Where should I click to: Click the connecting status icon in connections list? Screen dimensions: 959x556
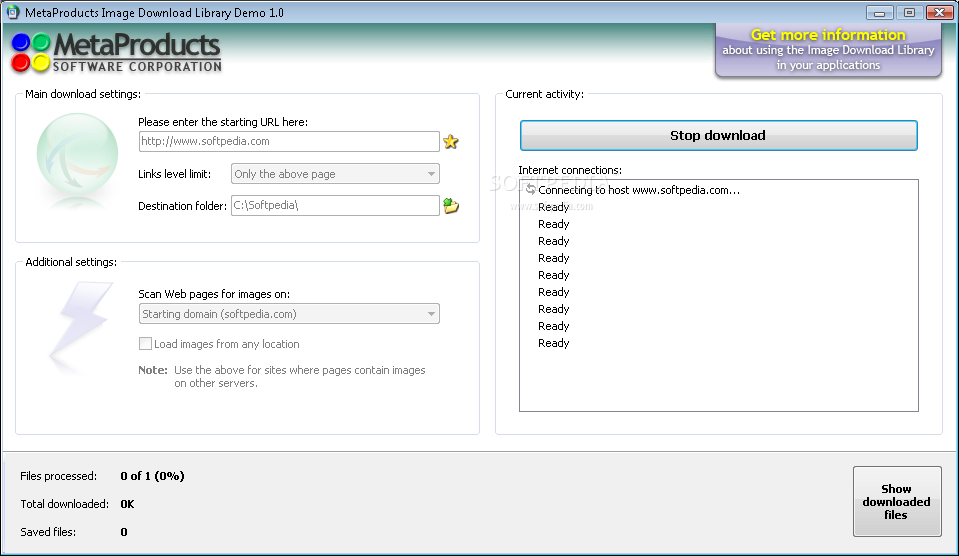(530, 190)
